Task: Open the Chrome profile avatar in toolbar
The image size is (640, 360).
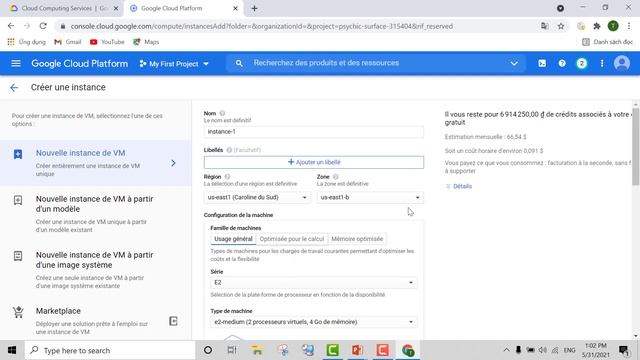Action: 613,26
